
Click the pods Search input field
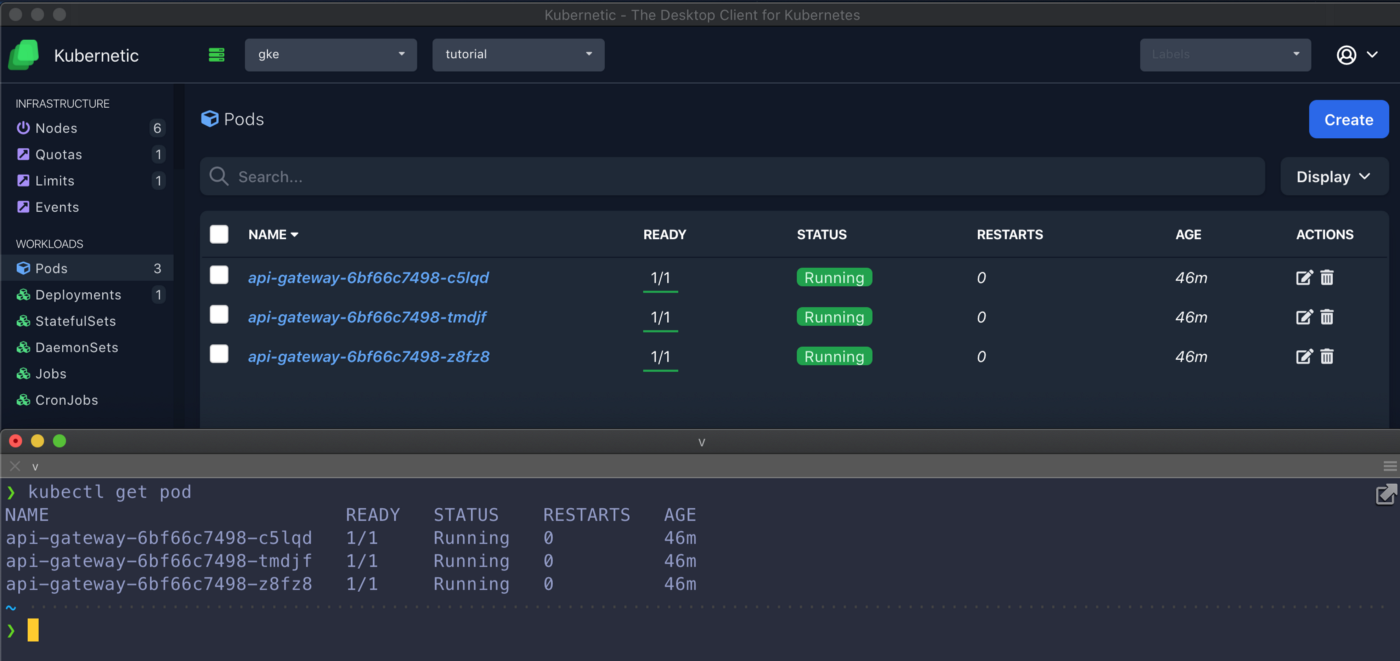[732, 176]
